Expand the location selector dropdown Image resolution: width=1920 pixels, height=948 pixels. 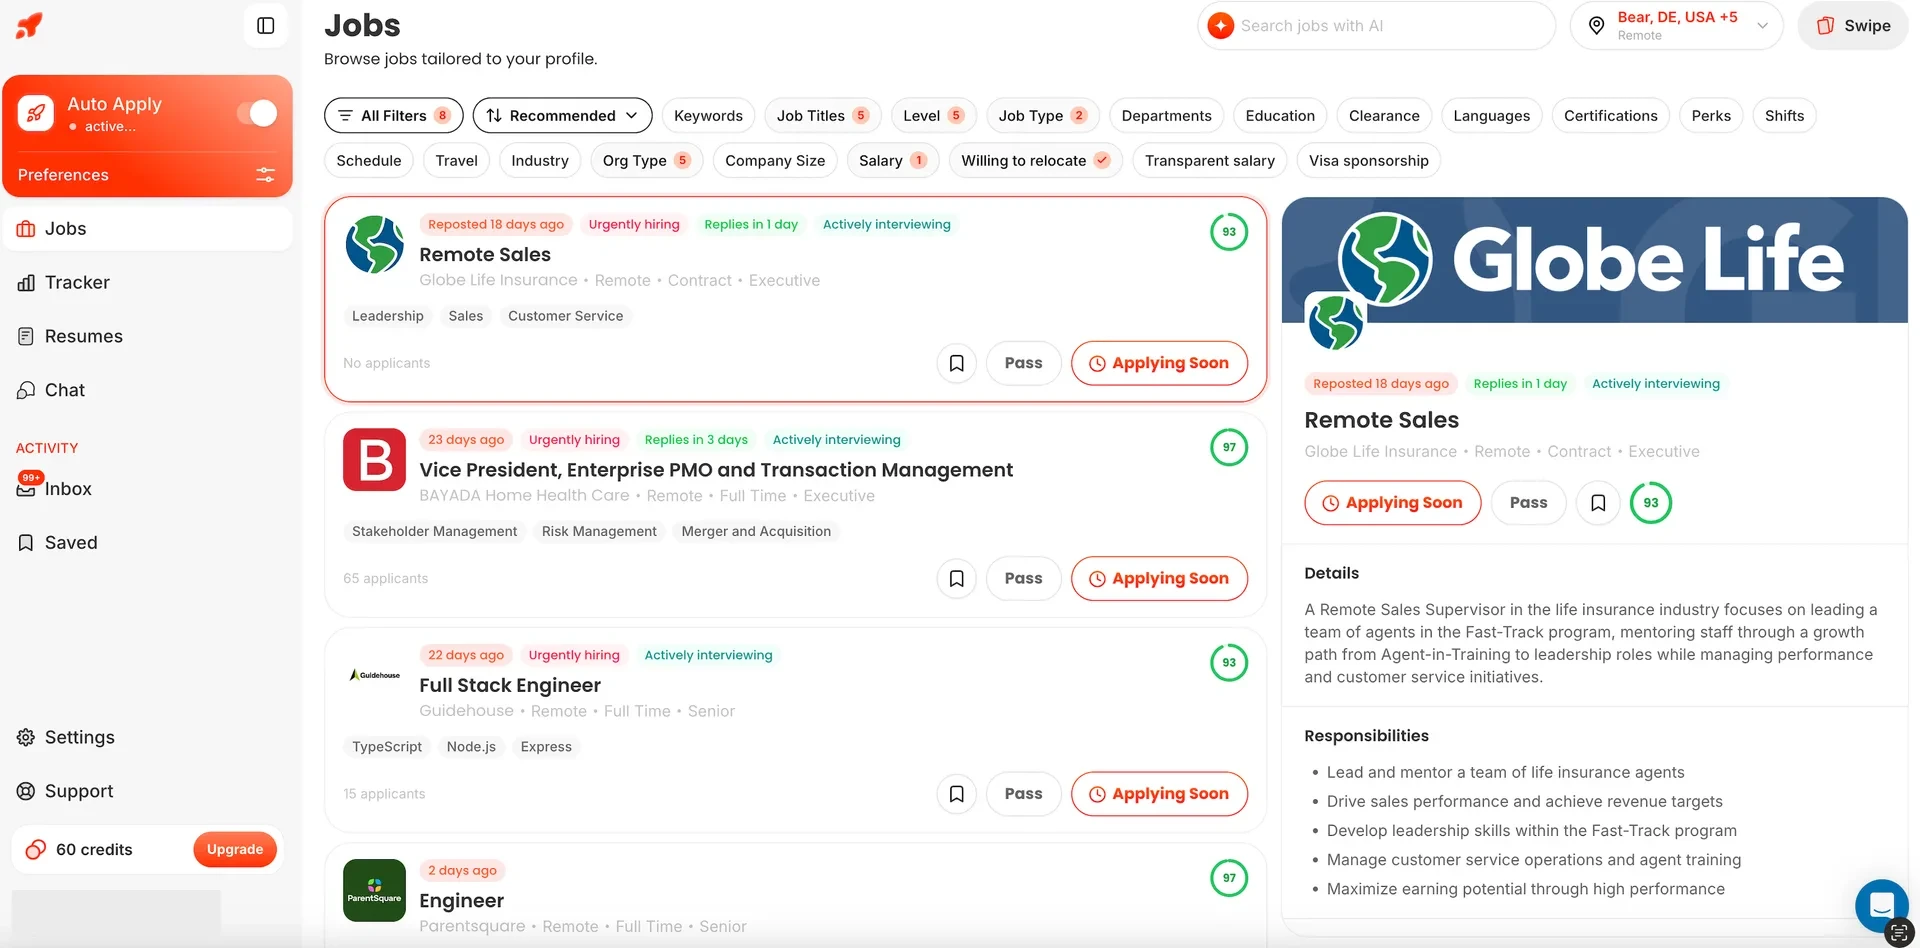pos(1677,26)
